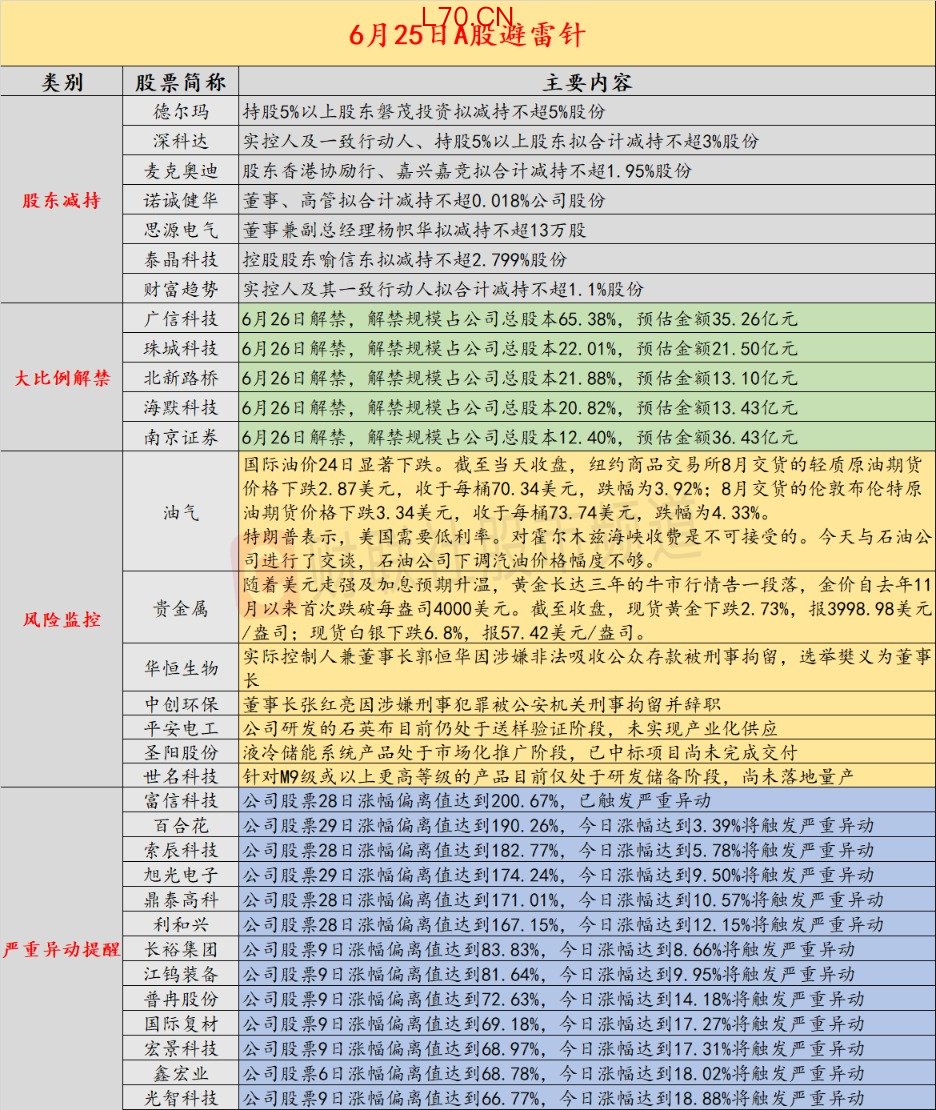Click the 主要内容 column header
This screenshot has height=1110, width=936.
[x=587, y=82]
